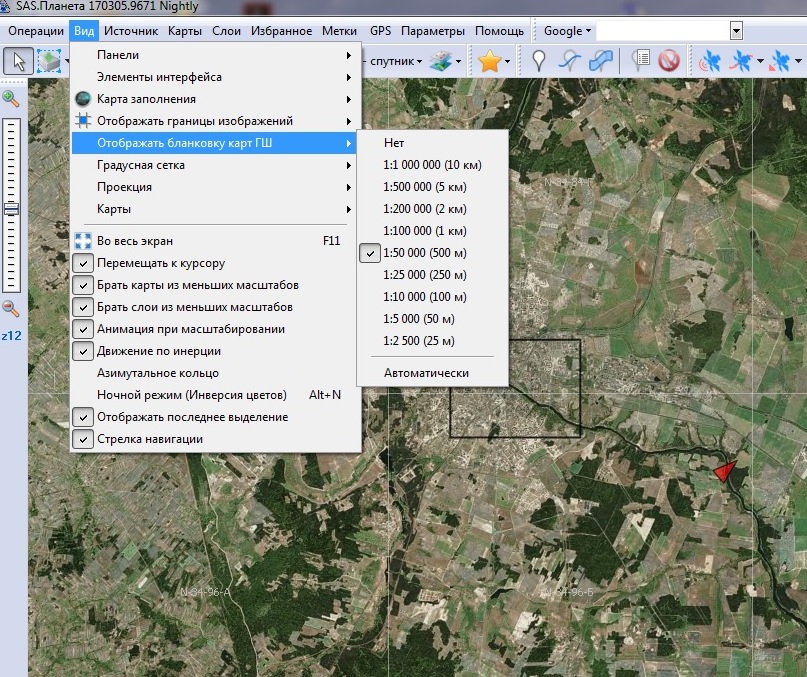Click the vertical zoom level slider

click(12, 209)
